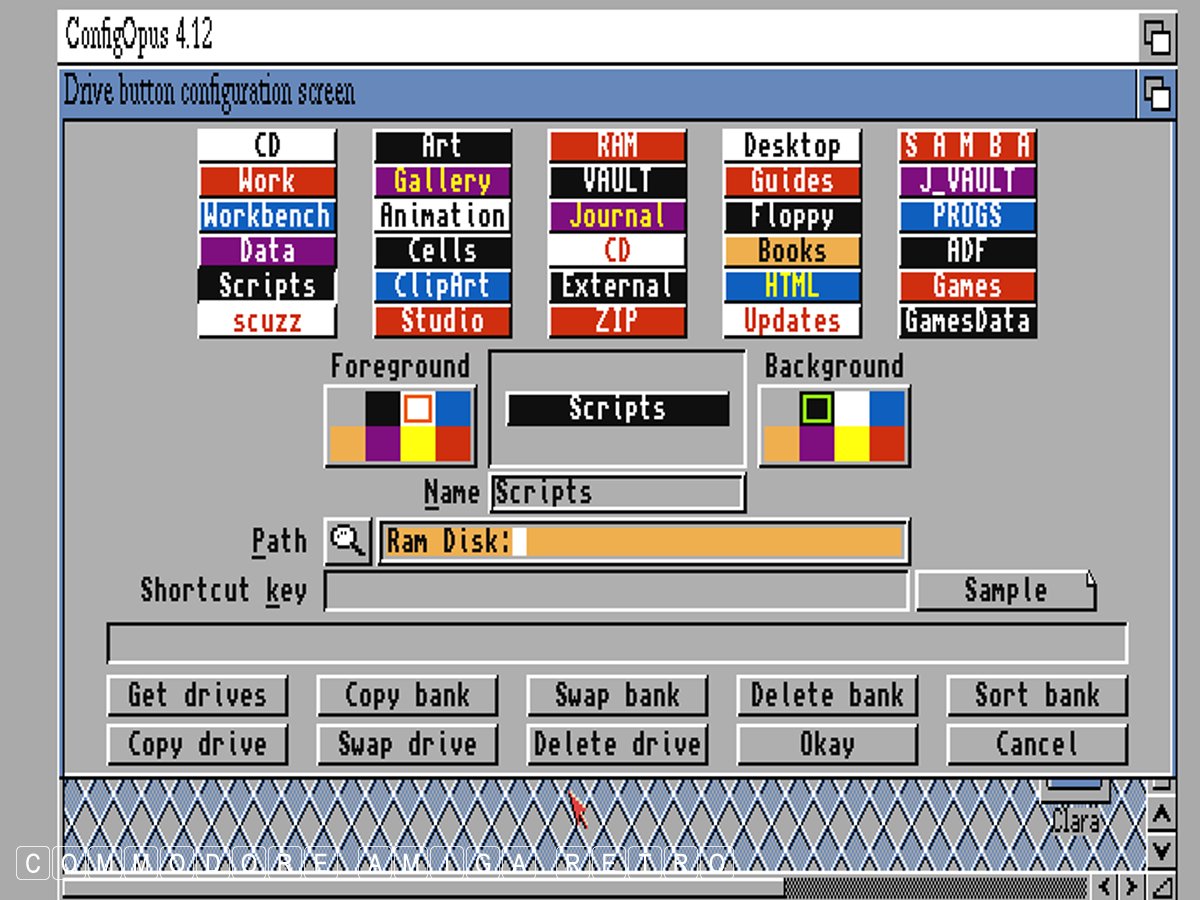Click the Name text field
1200x900 pixels.
pyautogui.click(x=617, y=492)
